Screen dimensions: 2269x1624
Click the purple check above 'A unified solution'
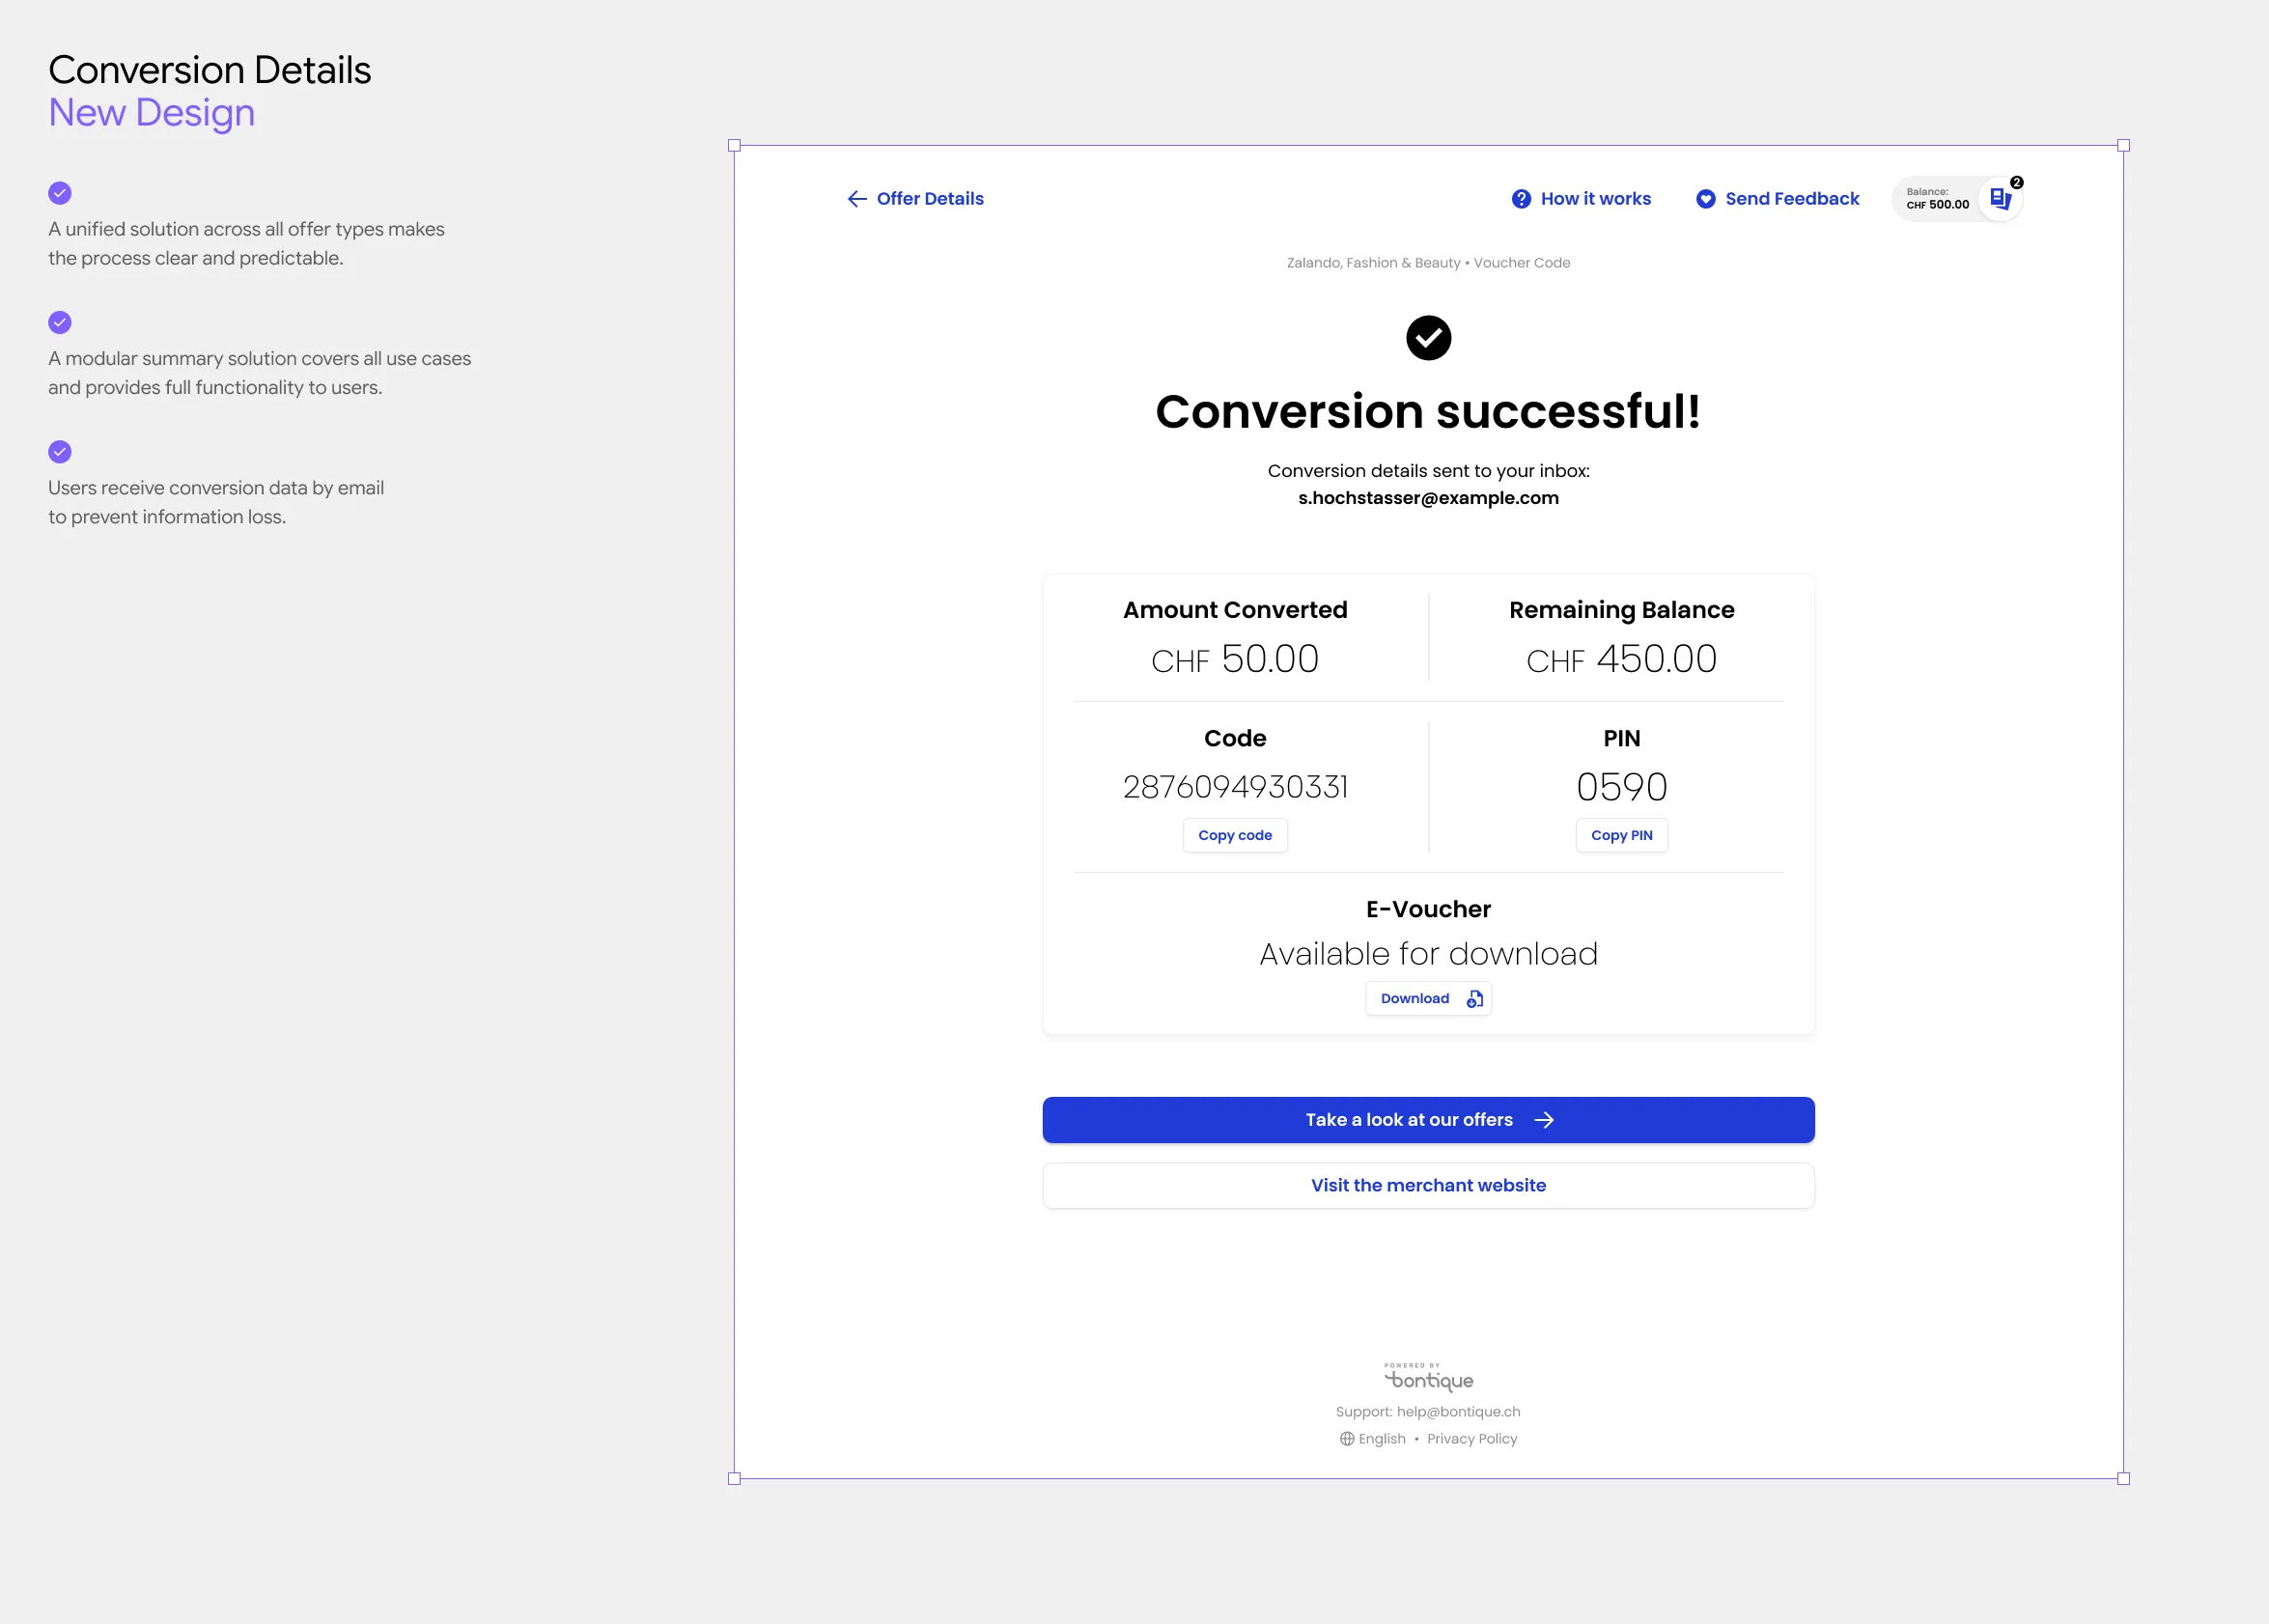pyautogui.click(x=60, y=193)
